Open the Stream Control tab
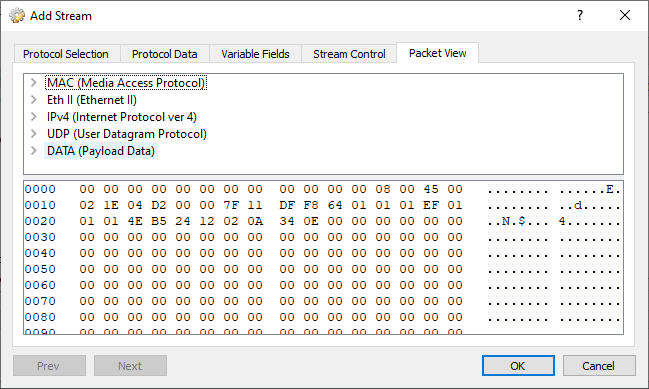The image size is (649, 389). click(x=349, y=54)
